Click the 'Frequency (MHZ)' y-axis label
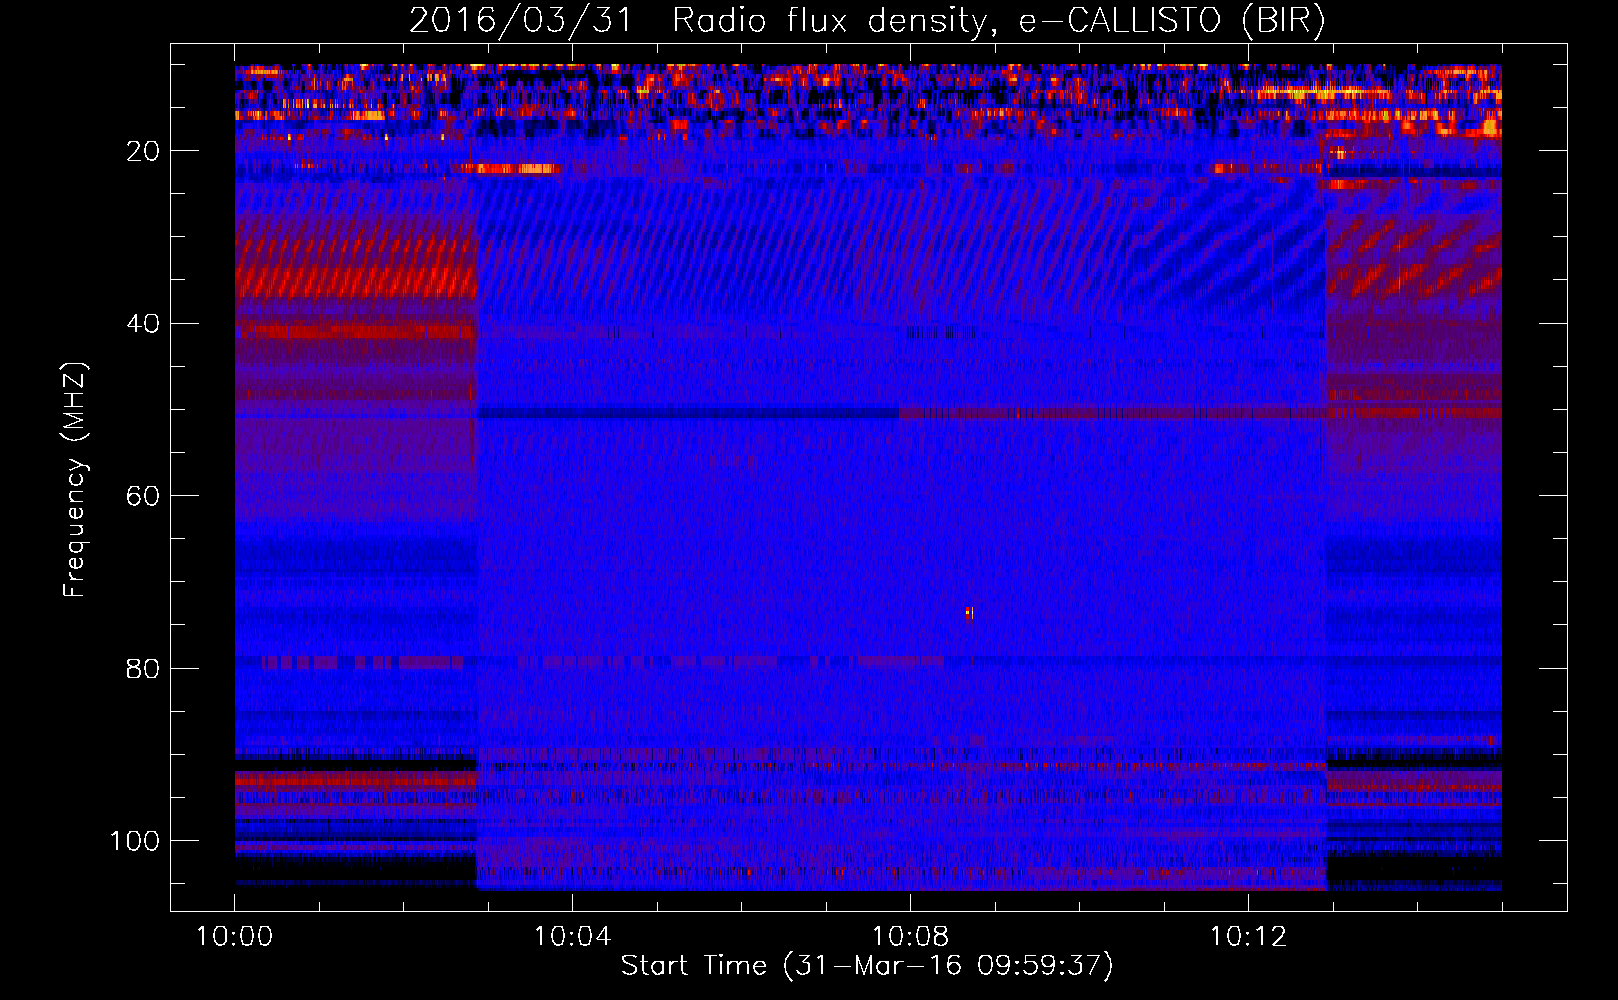 pyautogui.click(x=75, y=479)
